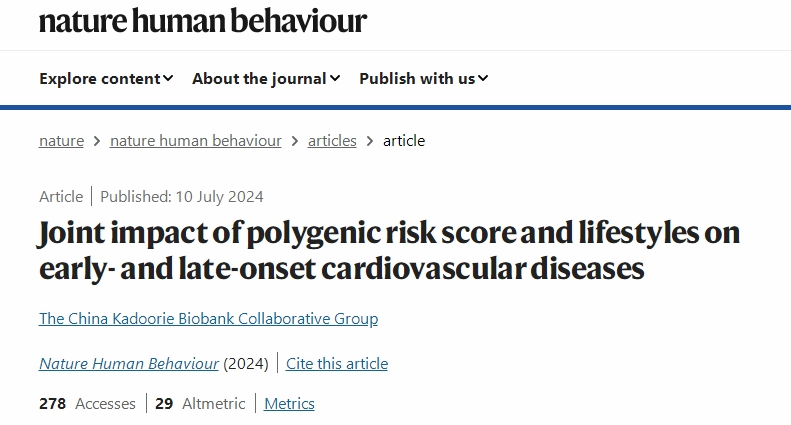Open the nature human behaviour breadcrumb link
791x425 pixels.
(195, 141)
